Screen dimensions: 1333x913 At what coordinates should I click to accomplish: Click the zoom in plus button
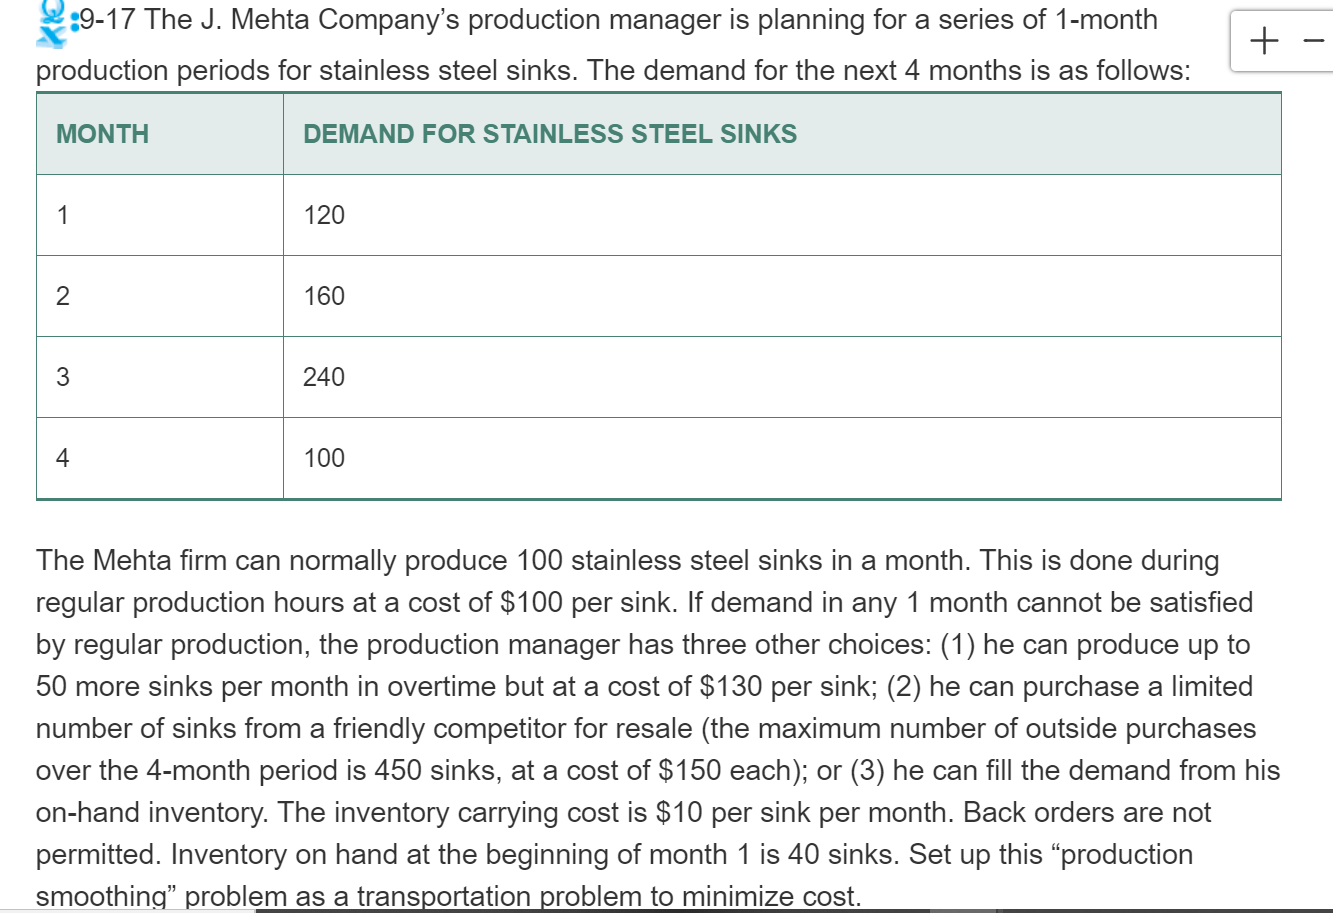pos(1264,41)
